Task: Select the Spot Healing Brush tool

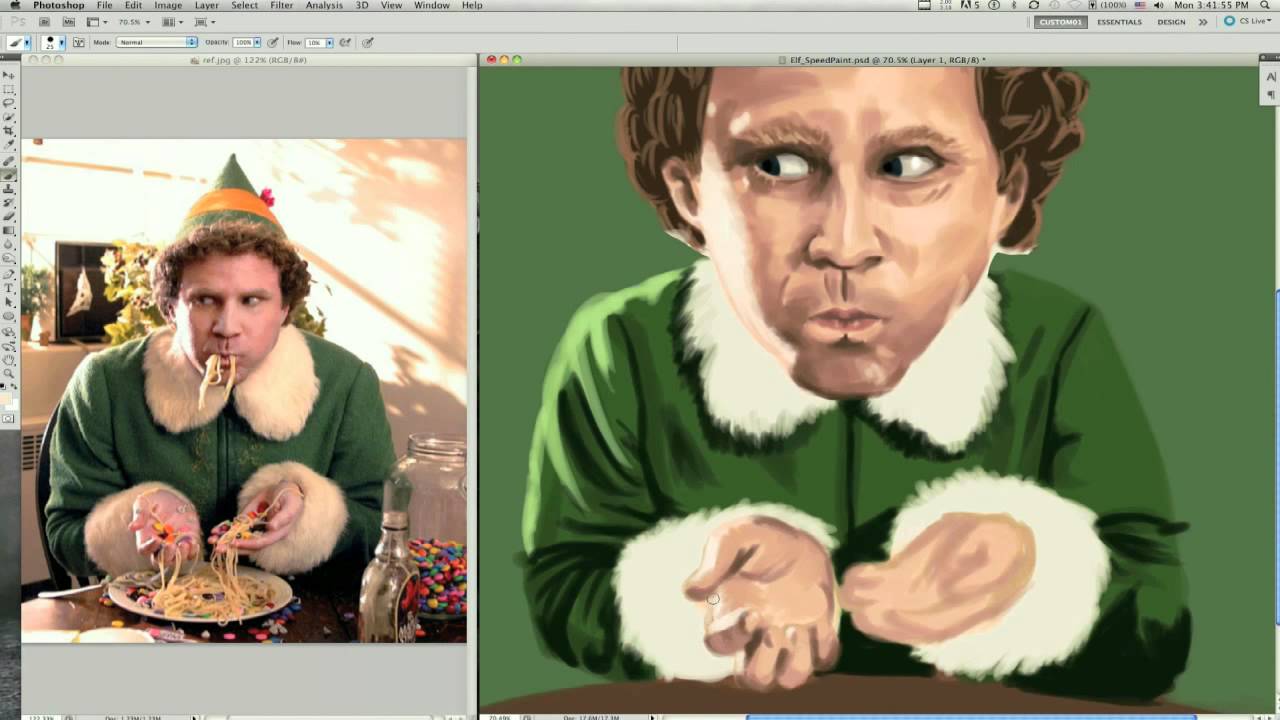Action: coord(9,160)
